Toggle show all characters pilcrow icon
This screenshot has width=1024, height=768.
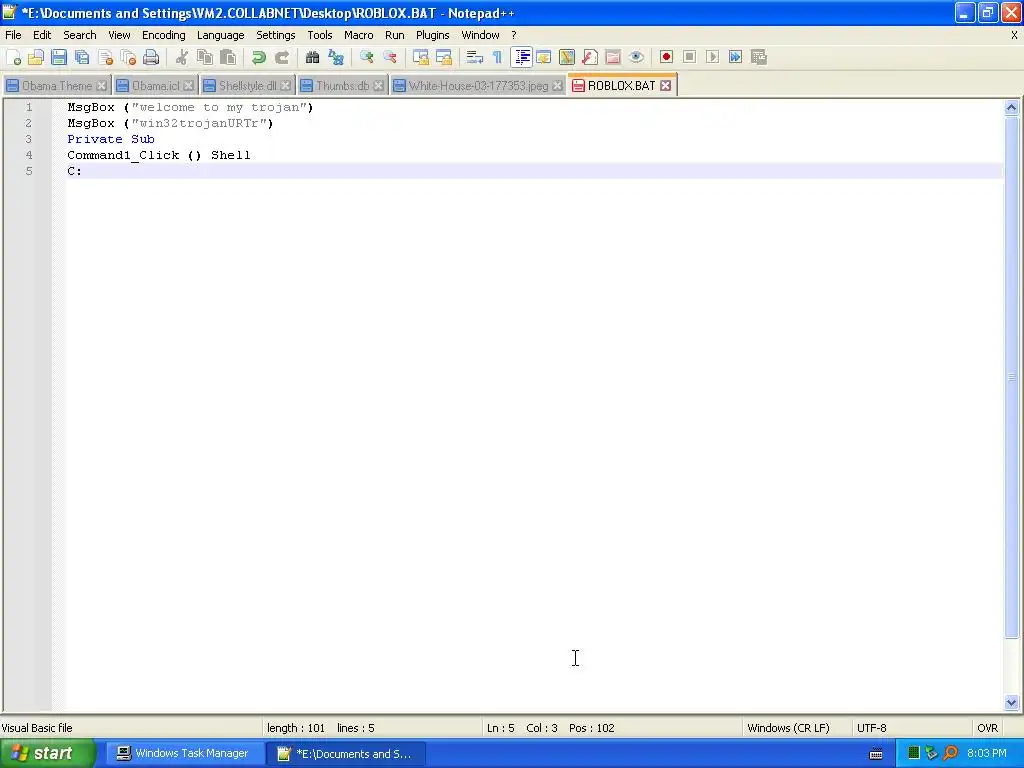click(497, 57)
